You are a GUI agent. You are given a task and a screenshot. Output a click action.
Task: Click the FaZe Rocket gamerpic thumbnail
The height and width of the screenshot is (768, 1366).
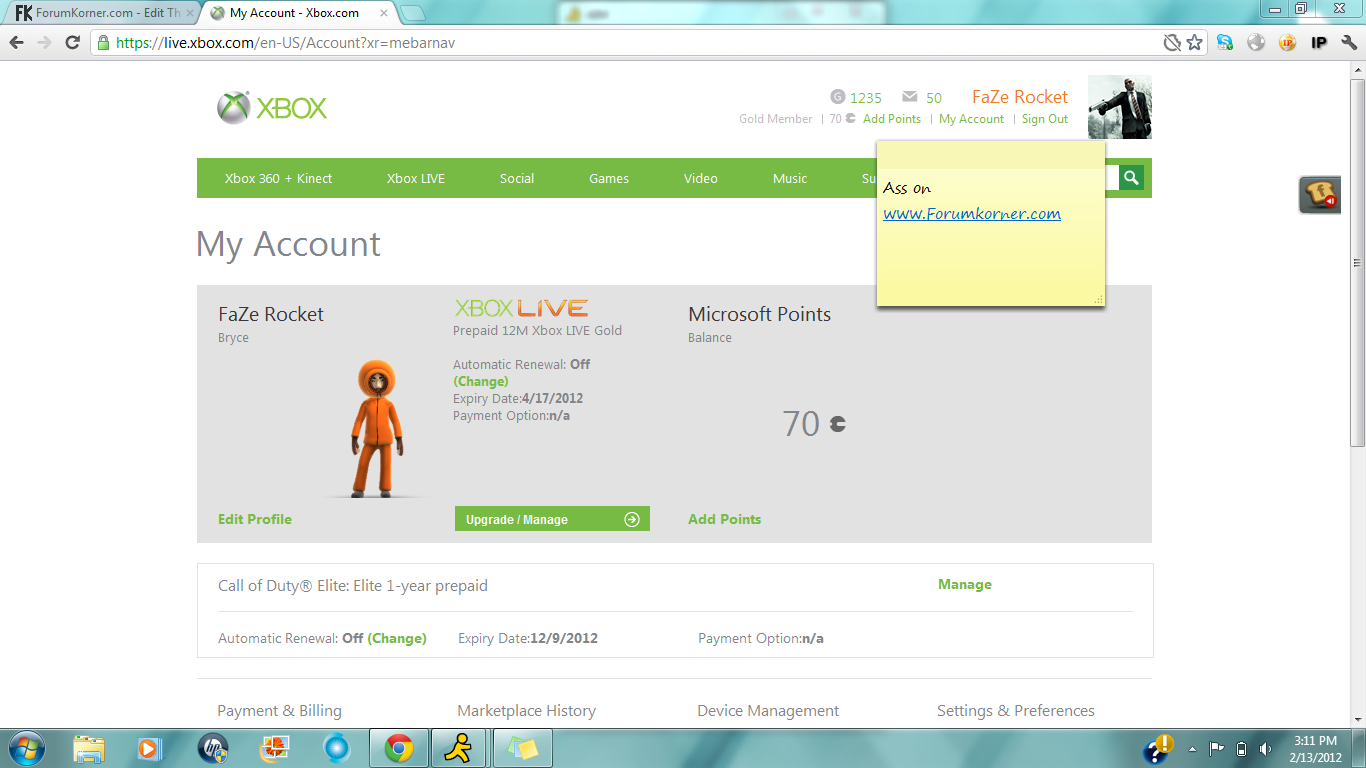coord(1120,107)
